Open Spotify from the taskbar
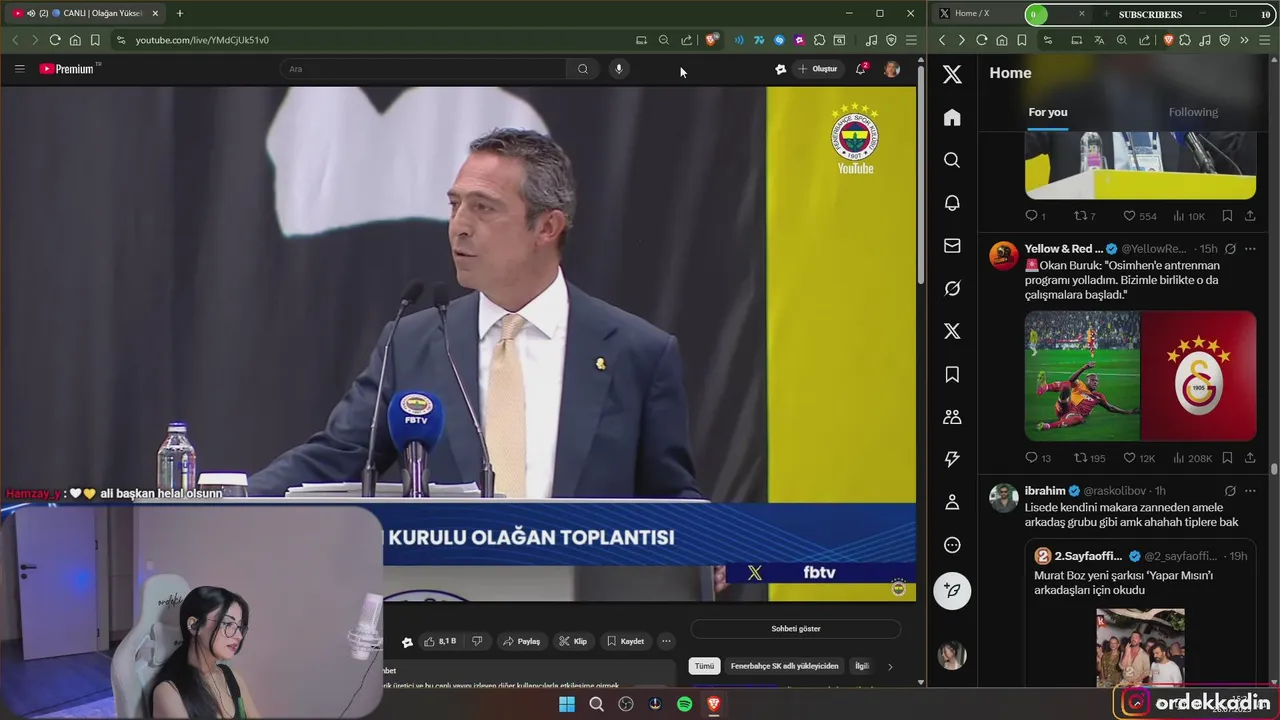1280x720 pixels. [x=684, y=704]
